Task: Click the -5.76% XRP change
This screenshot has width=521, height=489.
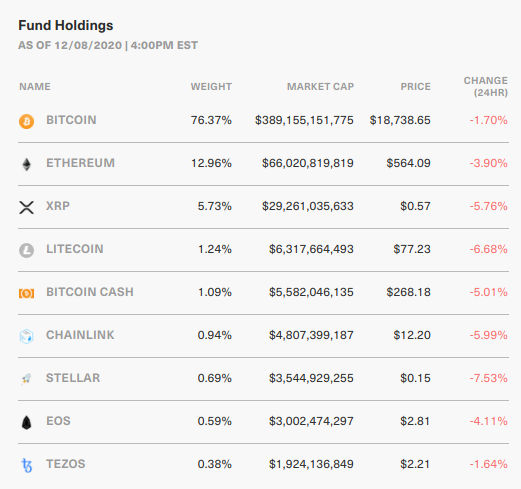Action: coord(489,206)
